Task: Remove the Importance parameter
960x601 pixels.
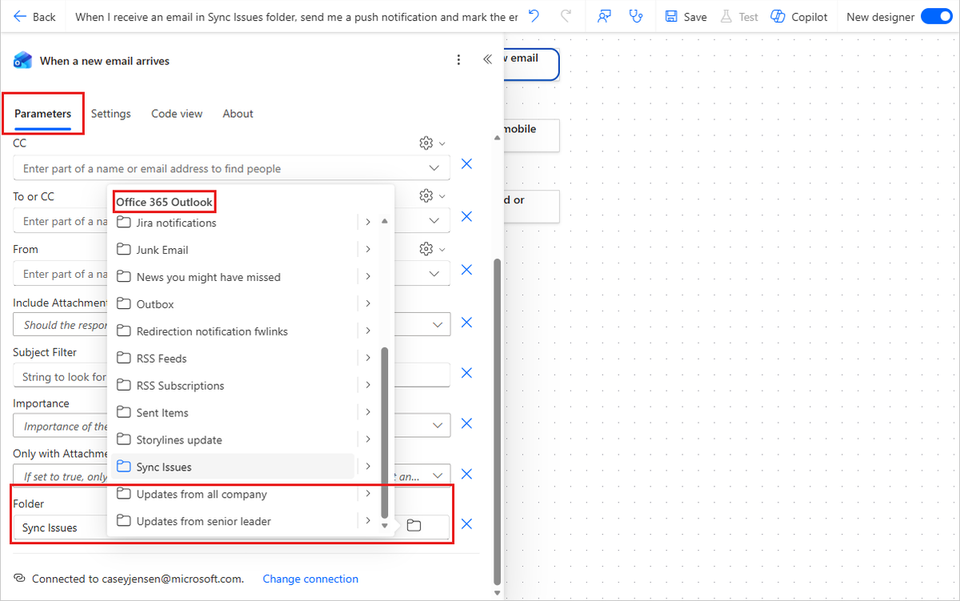Action: click(467, 424)
